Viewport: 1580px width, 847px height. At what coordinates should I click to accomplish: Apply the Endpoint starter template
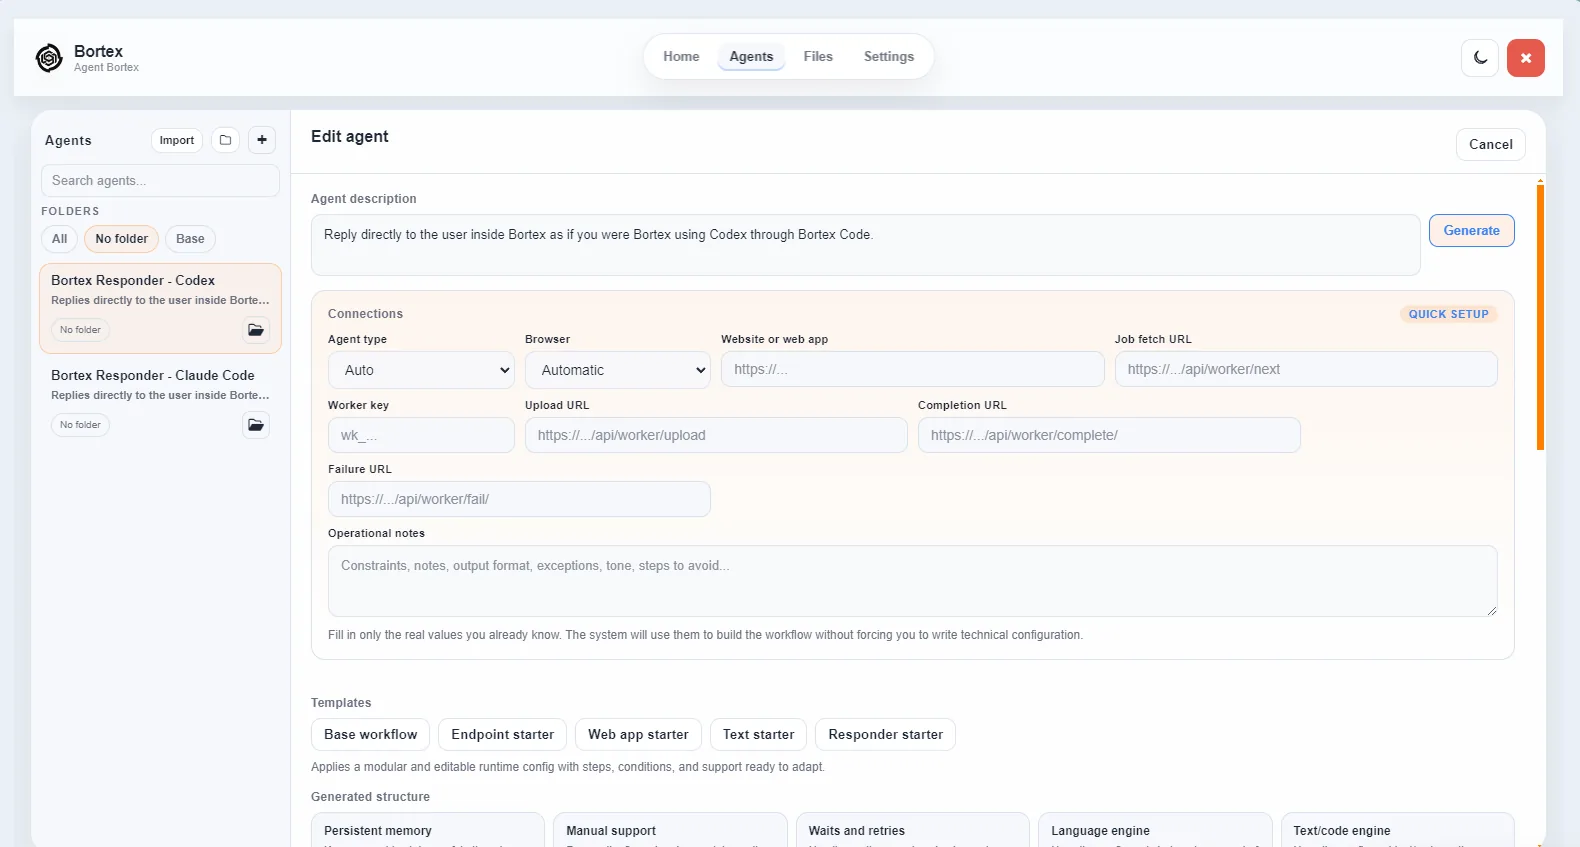(502, 734)
